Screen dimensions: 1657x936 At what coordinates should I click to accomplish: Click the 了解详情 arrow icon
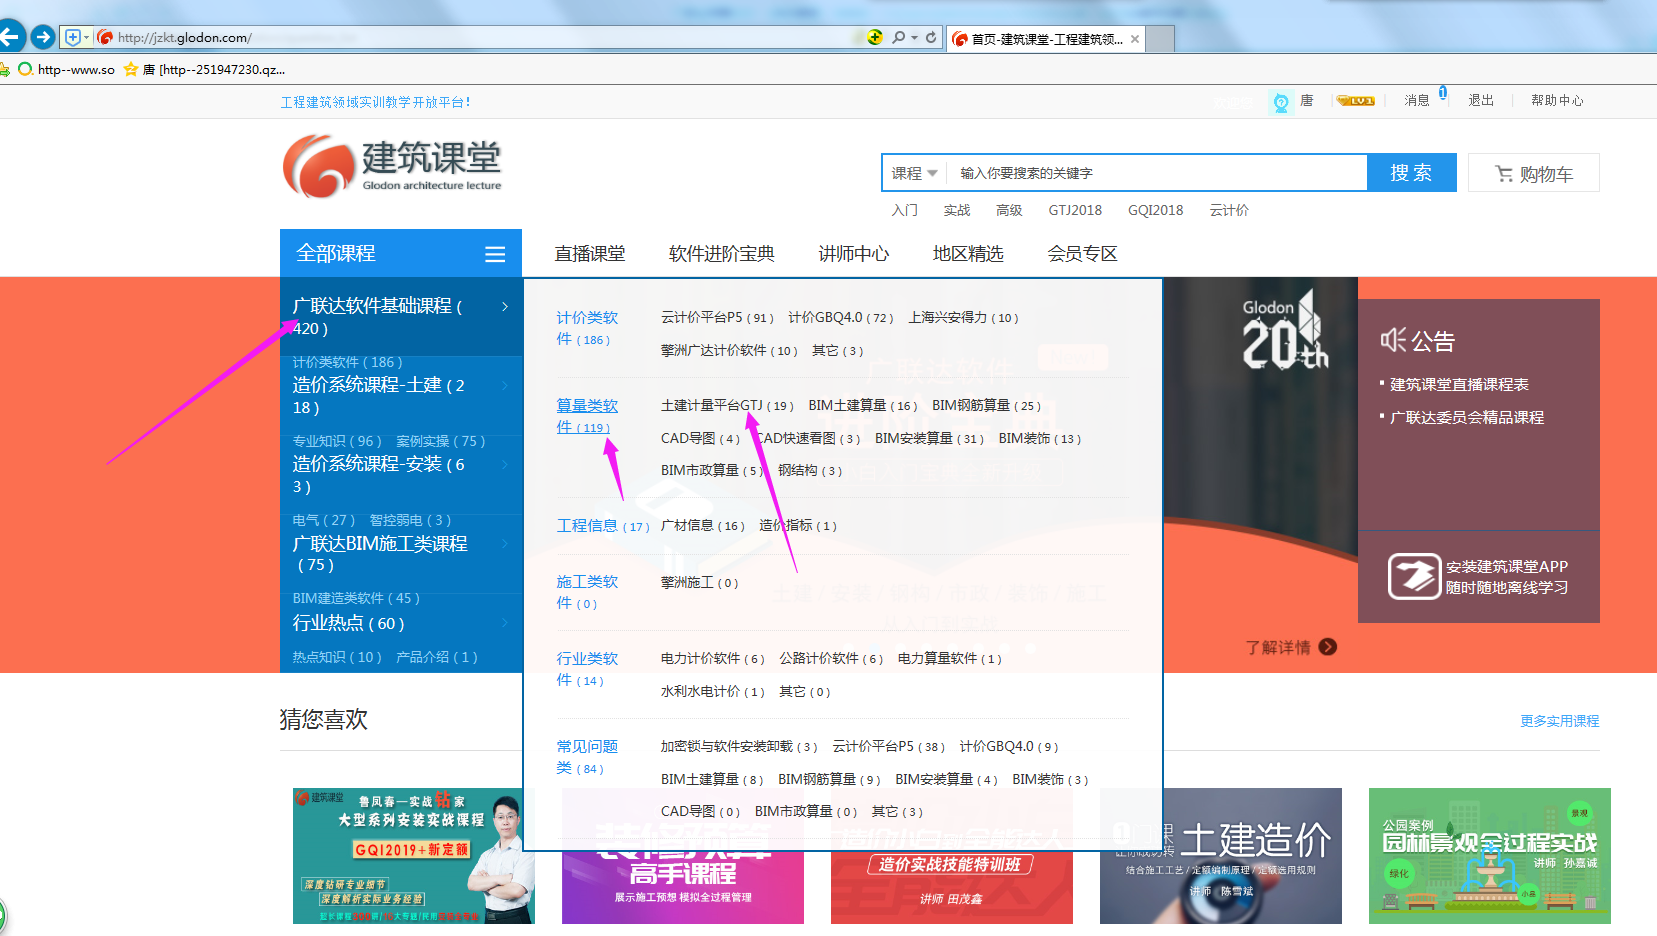tap(1328, 647)
